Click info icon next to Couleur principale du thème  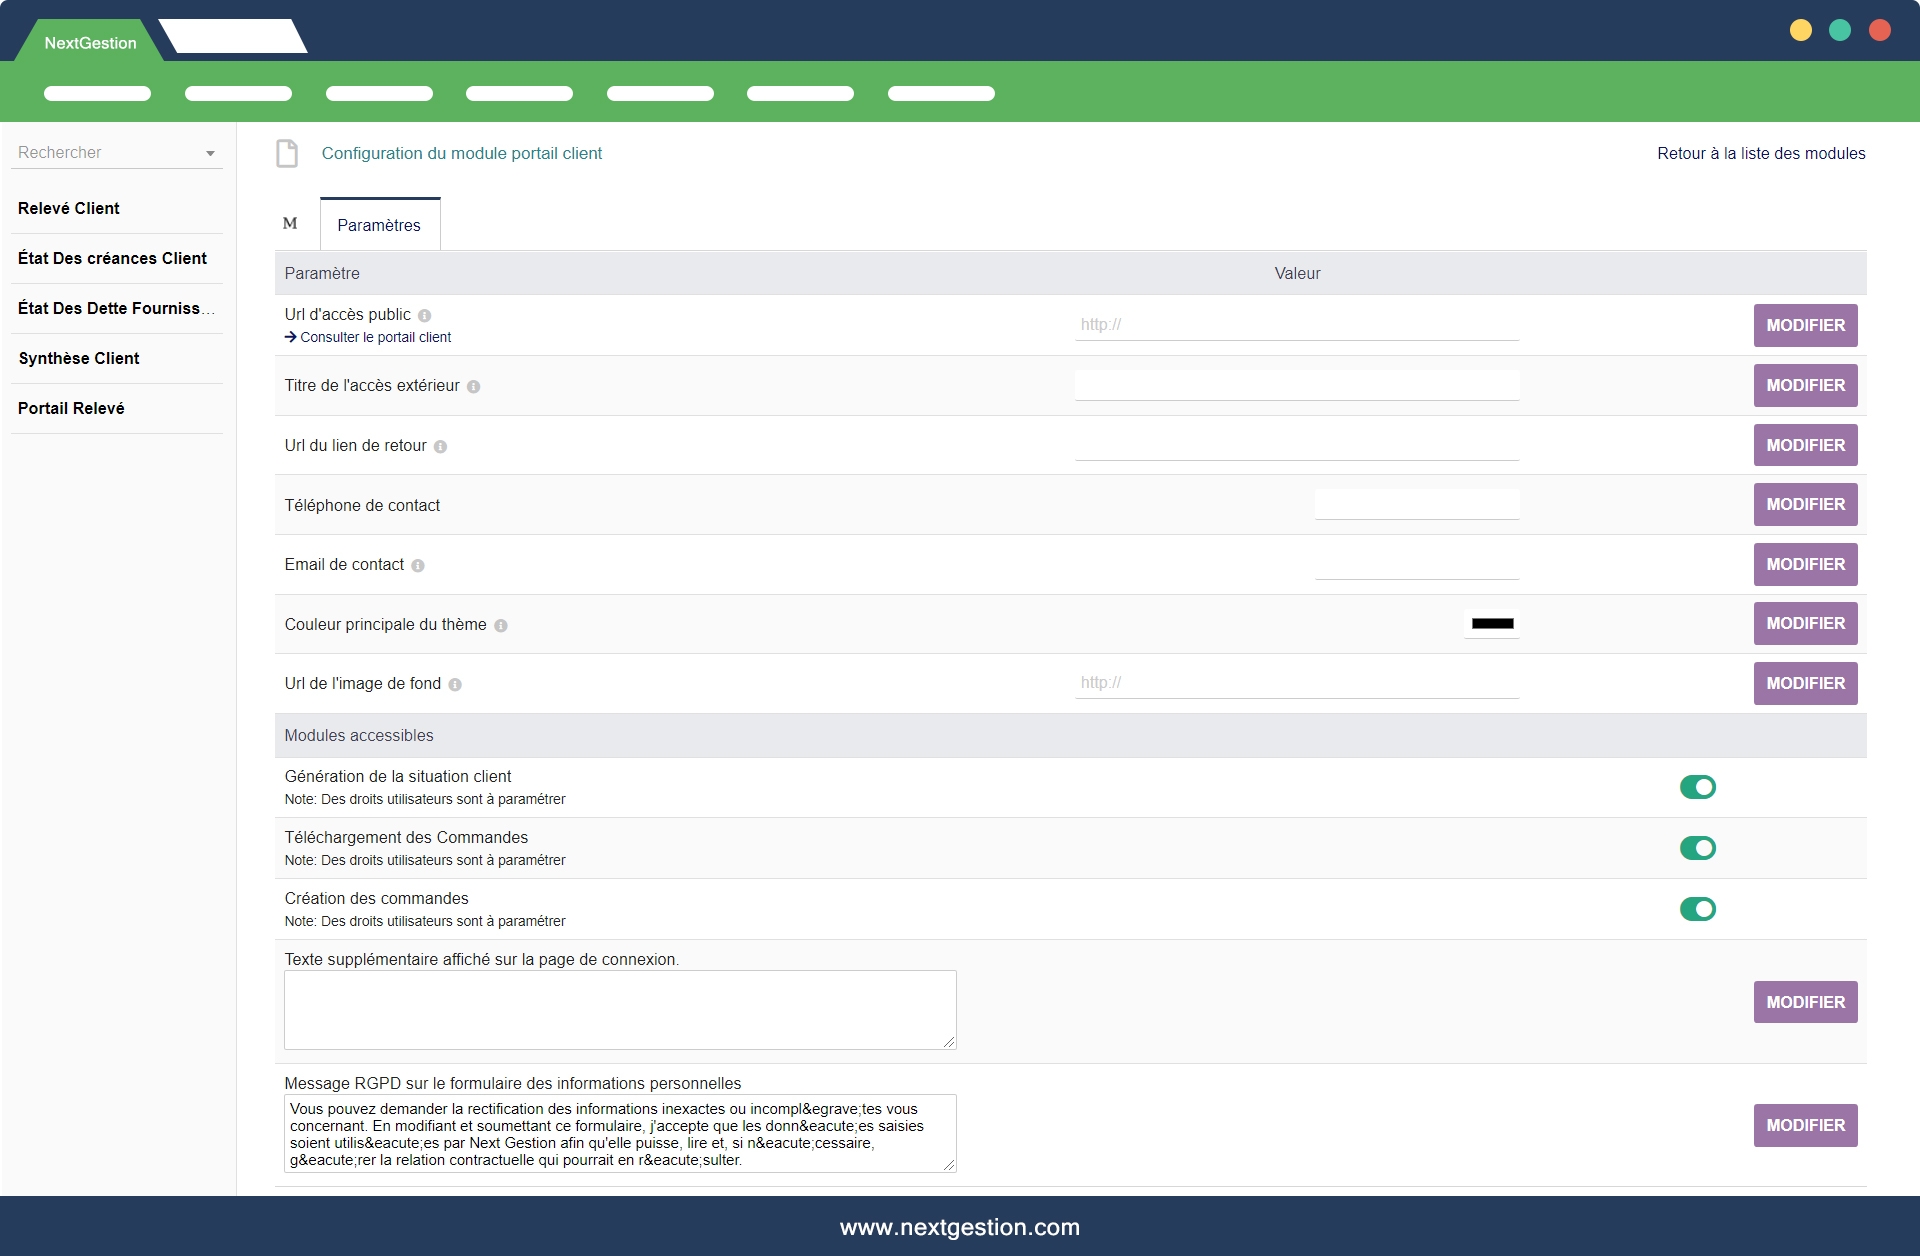point(501,626)
